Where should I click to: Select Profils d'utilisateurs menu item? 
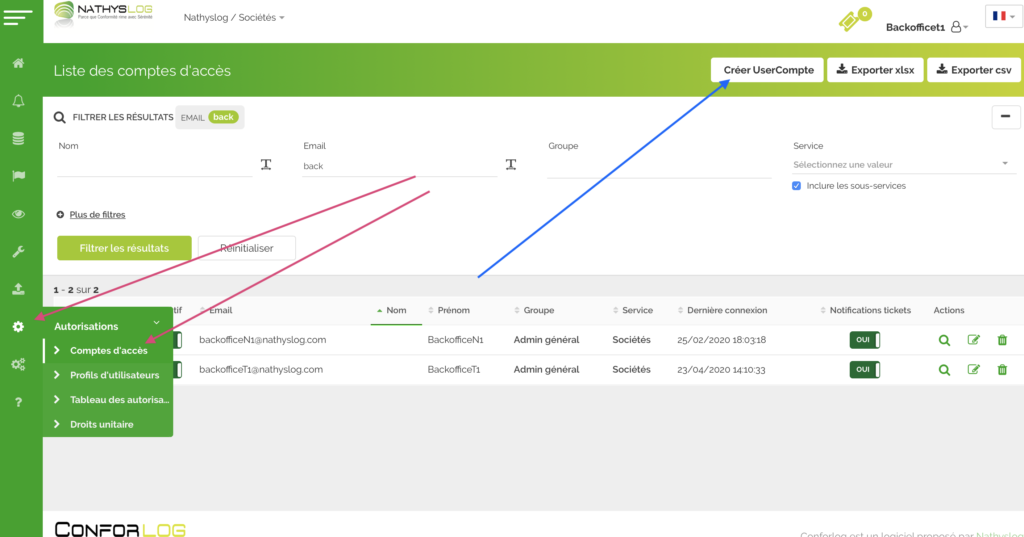coord(114,375)
